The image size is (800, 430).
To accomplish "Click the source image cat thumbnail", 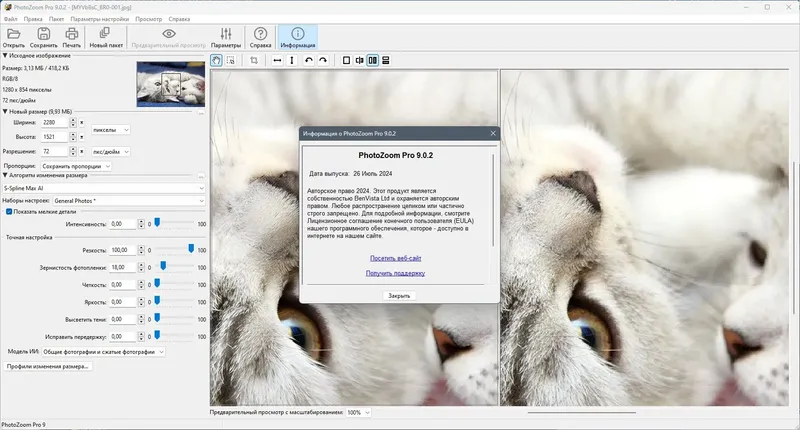I will (170, 84).
